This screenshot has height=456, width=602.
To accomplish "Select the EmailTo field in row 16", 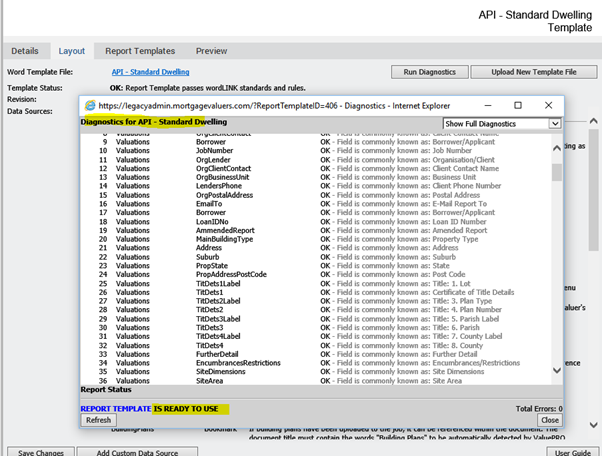I will point(209,204).
